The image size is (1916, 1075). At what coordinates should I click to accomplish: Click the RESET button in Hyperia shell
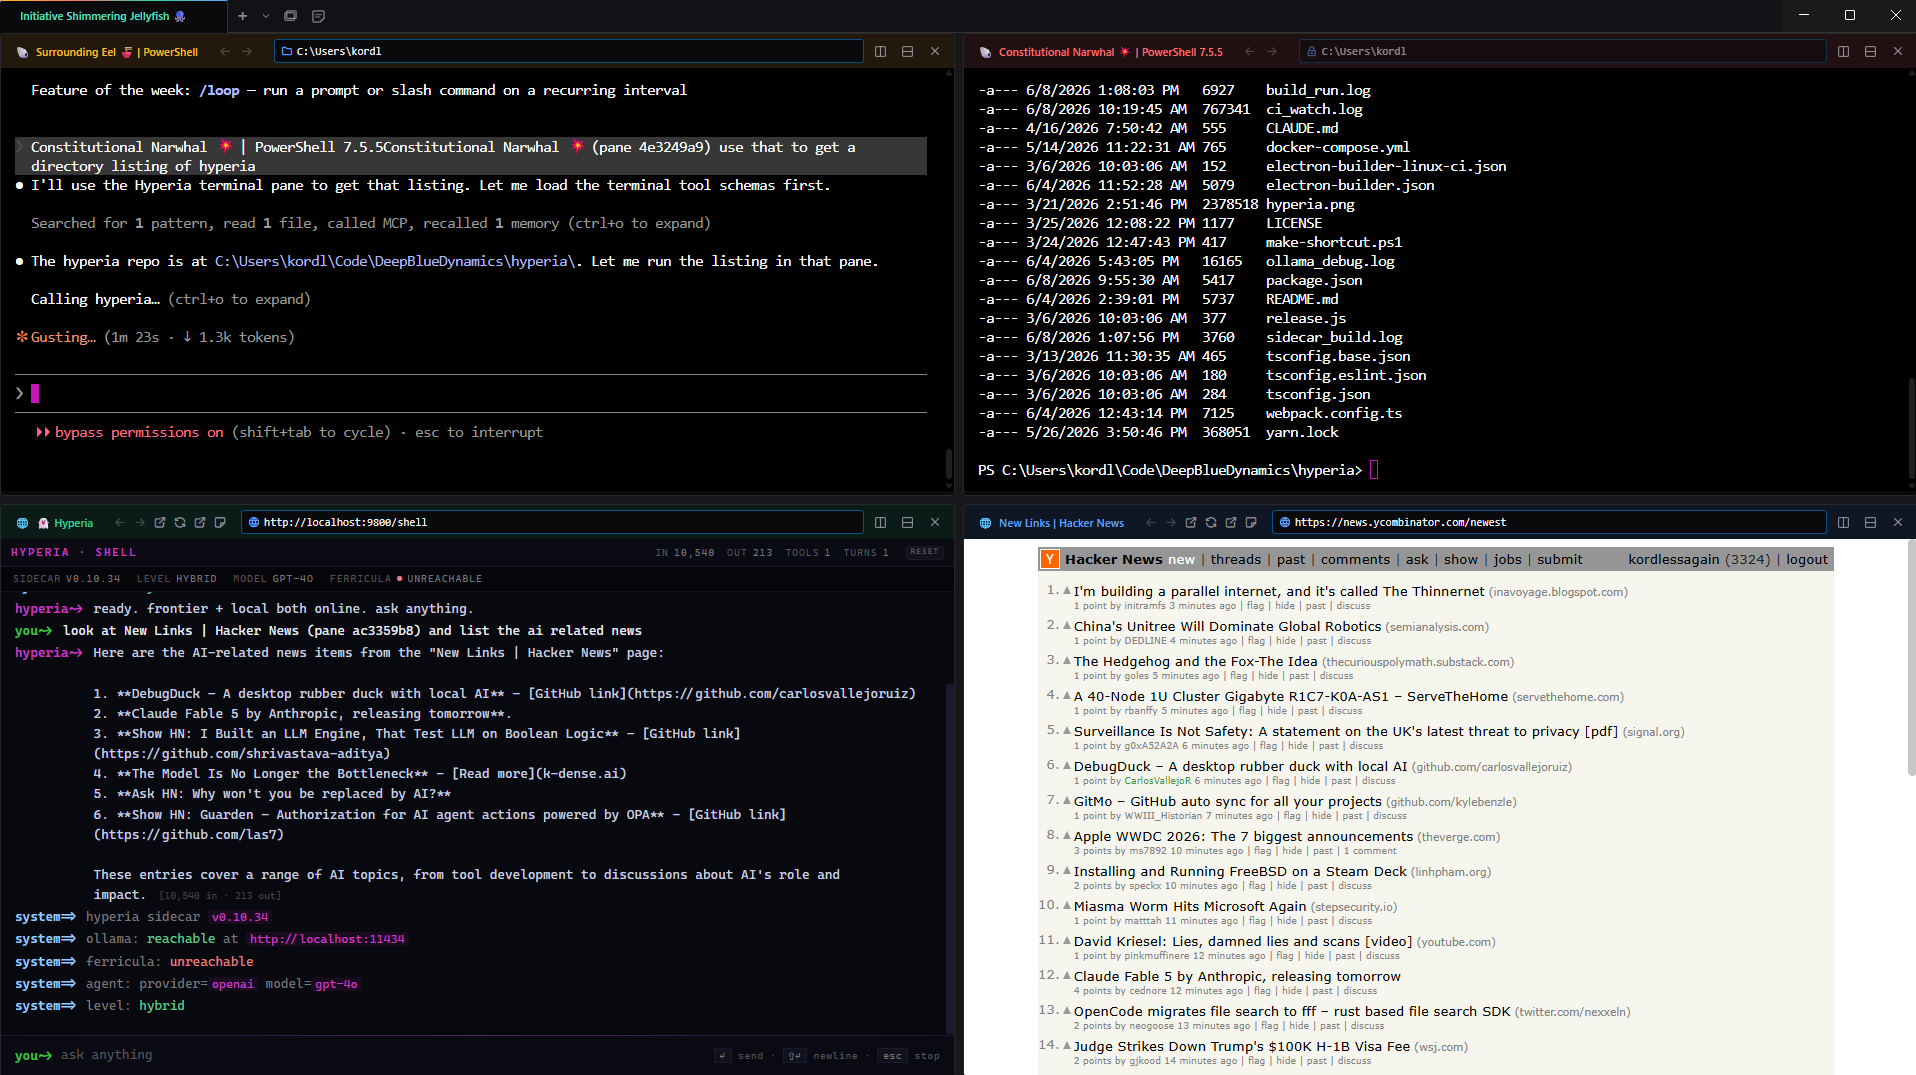(x=924, y=552)
